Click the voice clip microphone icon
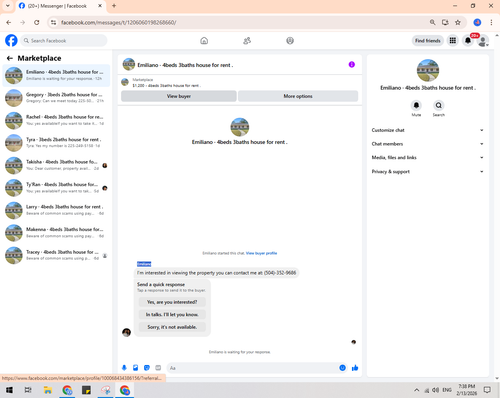The width and height of the screenshot is (500, 398). point(124,368)
